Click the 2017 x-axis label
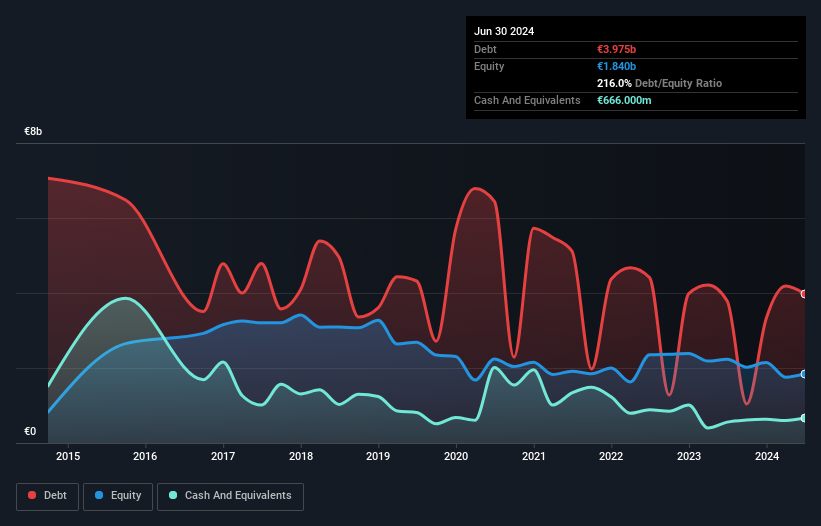The image size is (821, 526). (x=223, y=456)
